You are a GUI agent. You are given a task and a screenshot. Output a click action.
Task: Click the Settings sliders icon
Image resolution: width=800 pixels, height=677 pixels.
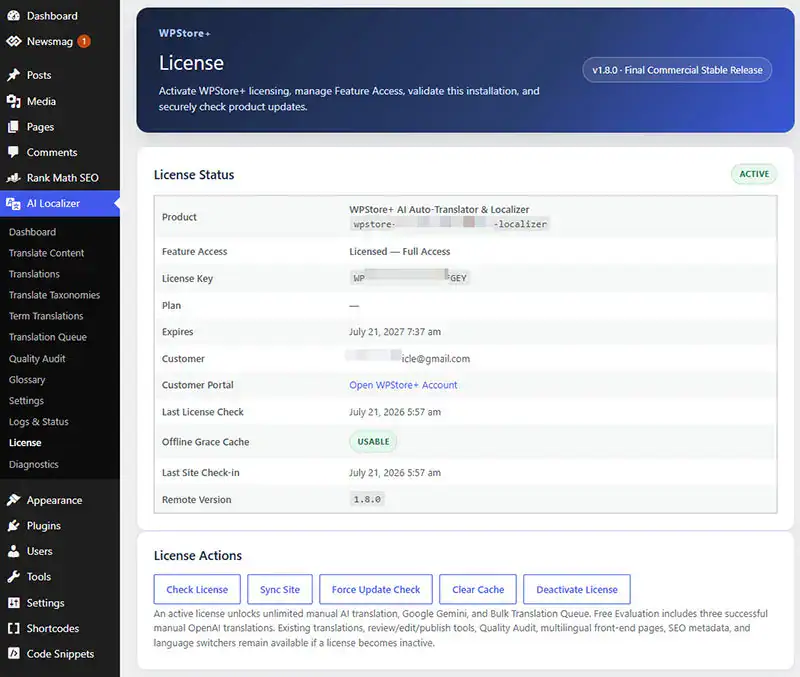tap(14, 603)
